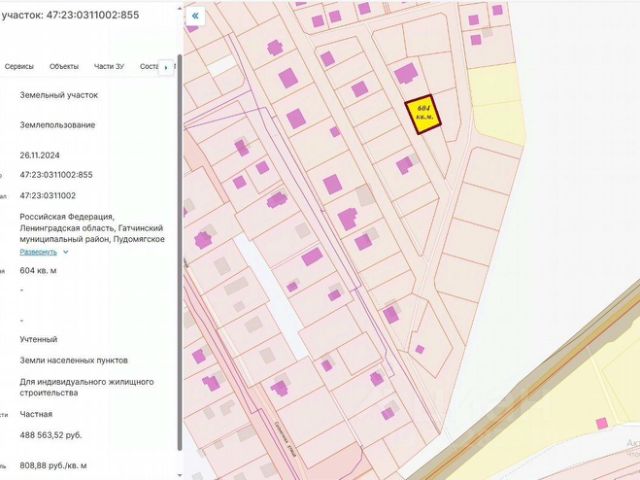Click the date 26.11.2024
This screenshot has height=480, width=640.
(x=40, y=155)
